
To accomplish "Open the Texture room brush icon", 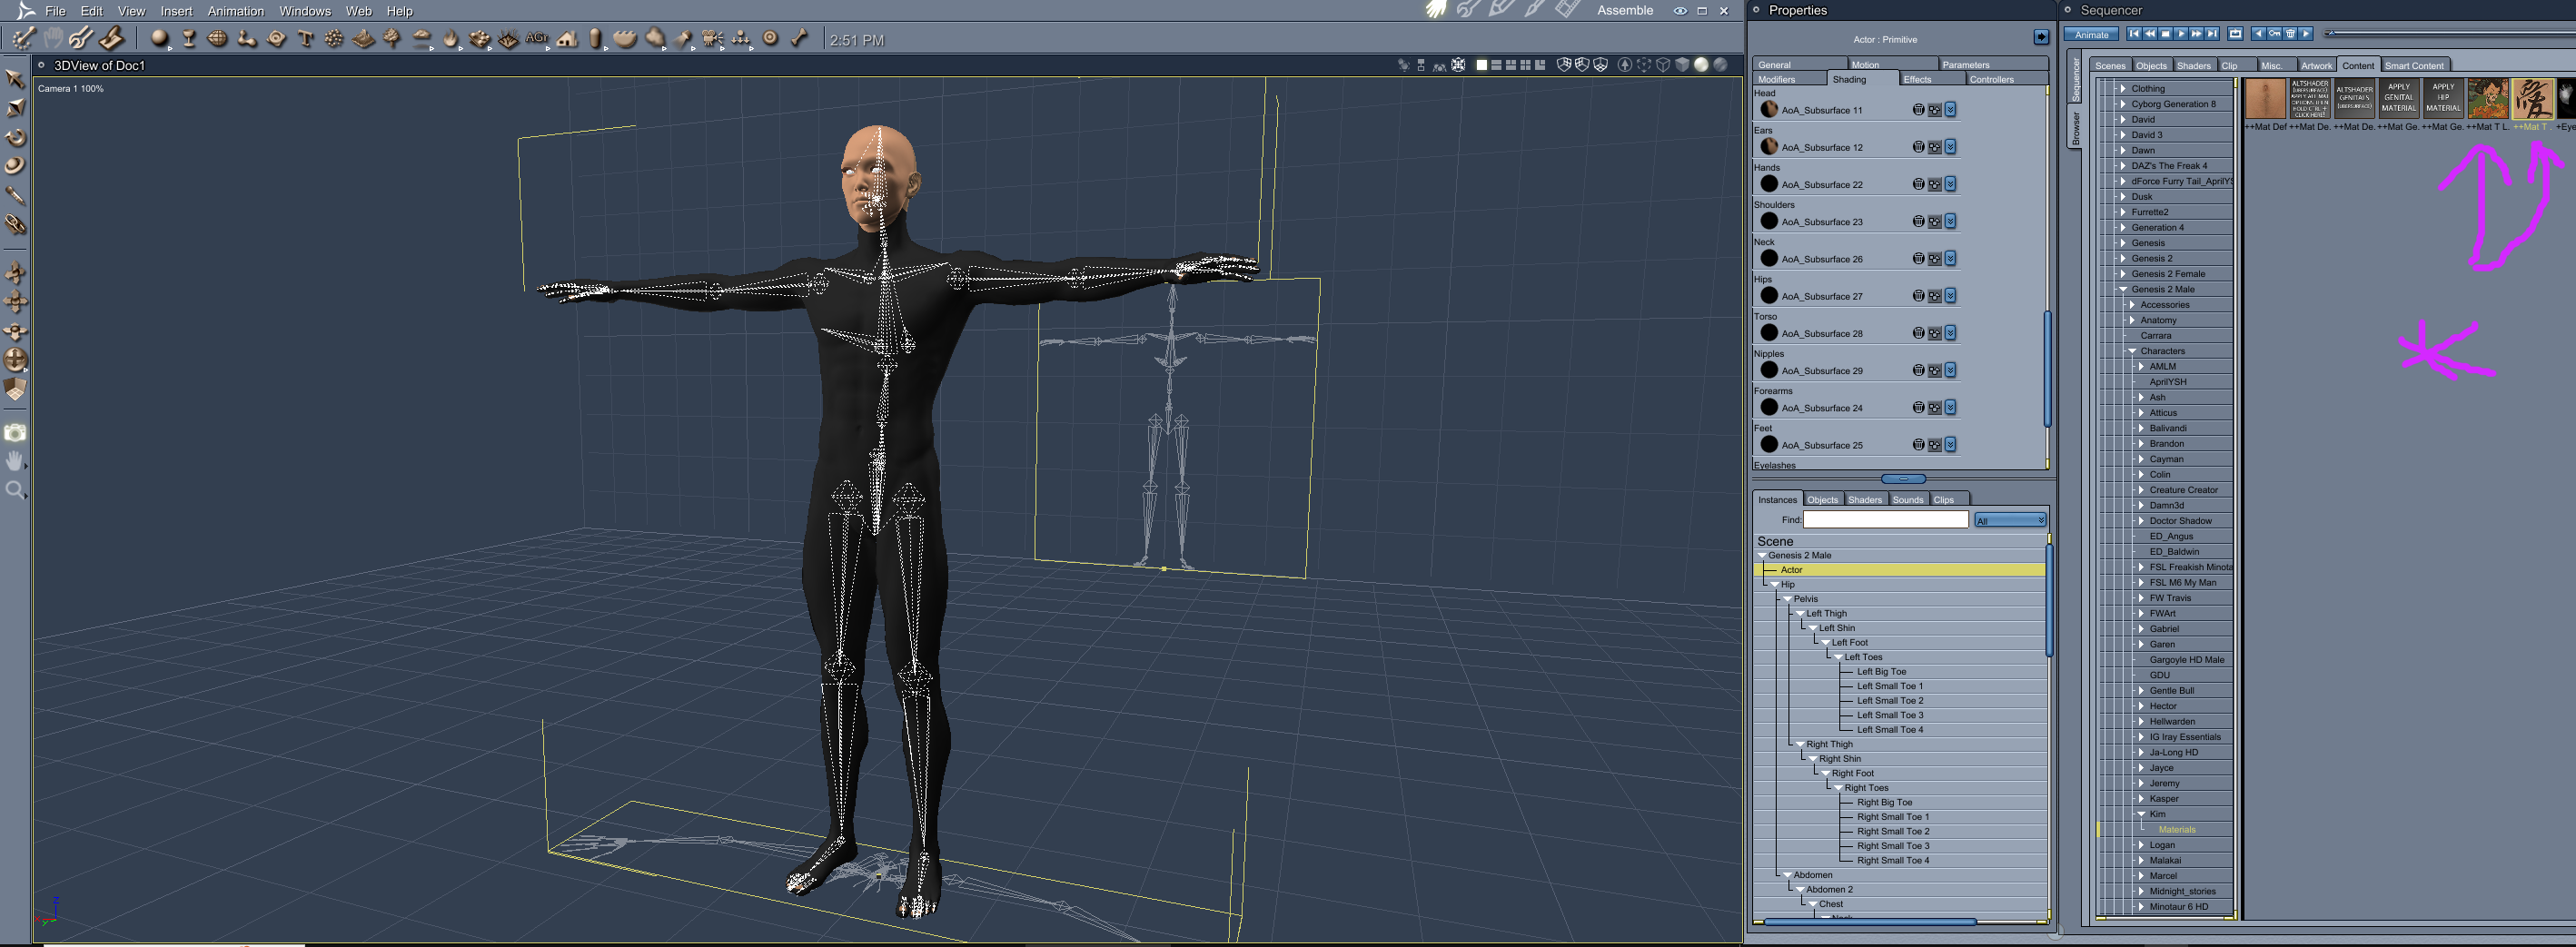I will (1534, 10).
